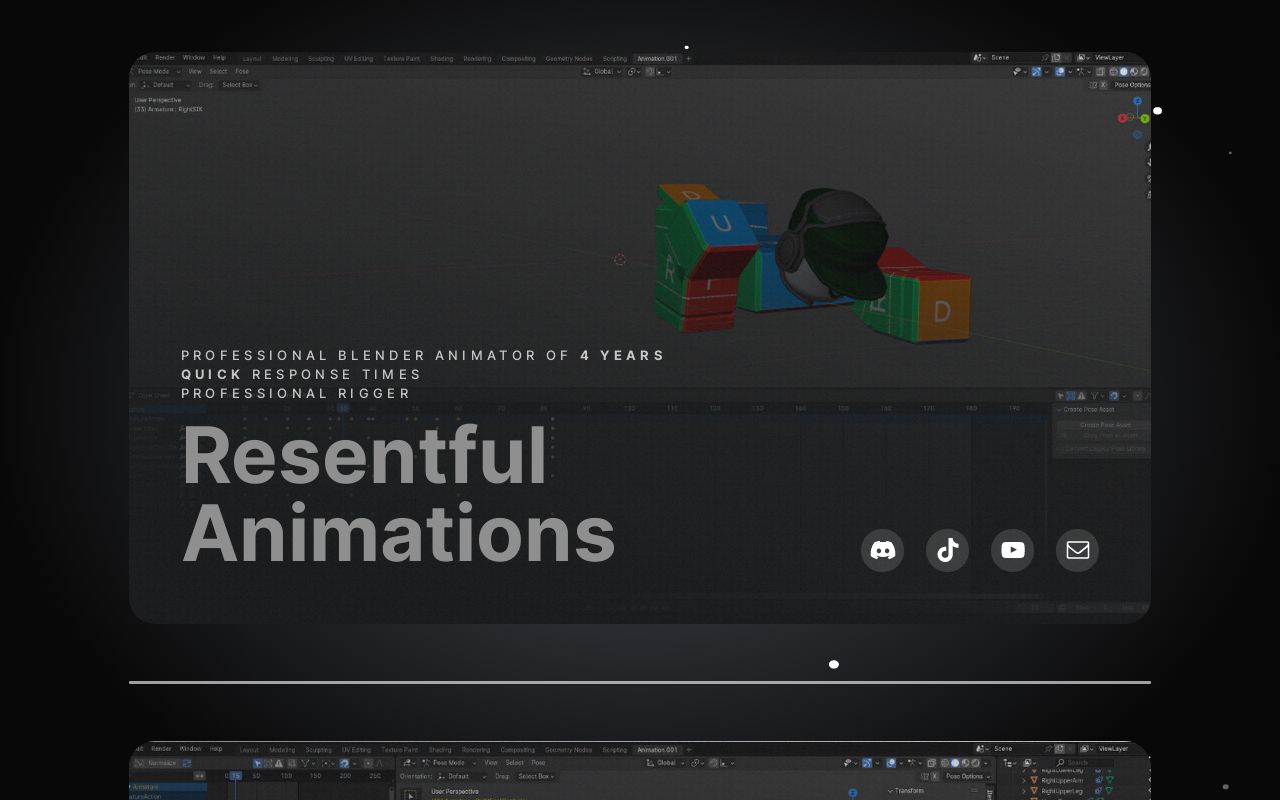Open the Pose Options dropdown in upper screenshot

tap(1131, 85)
